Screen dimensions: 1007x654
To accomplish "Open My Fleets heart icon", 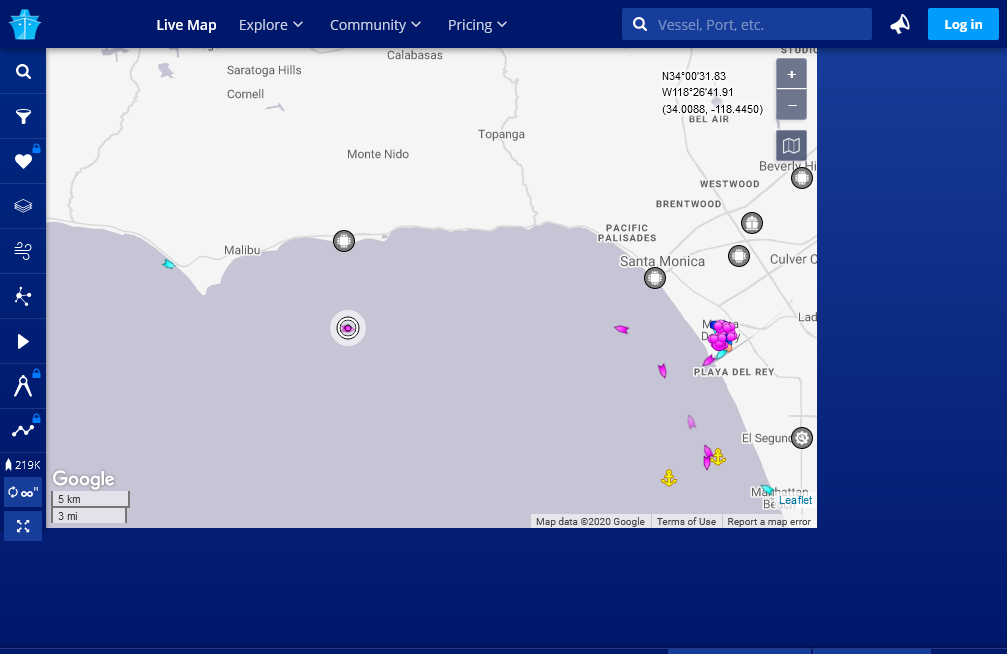I will [23, 161].
